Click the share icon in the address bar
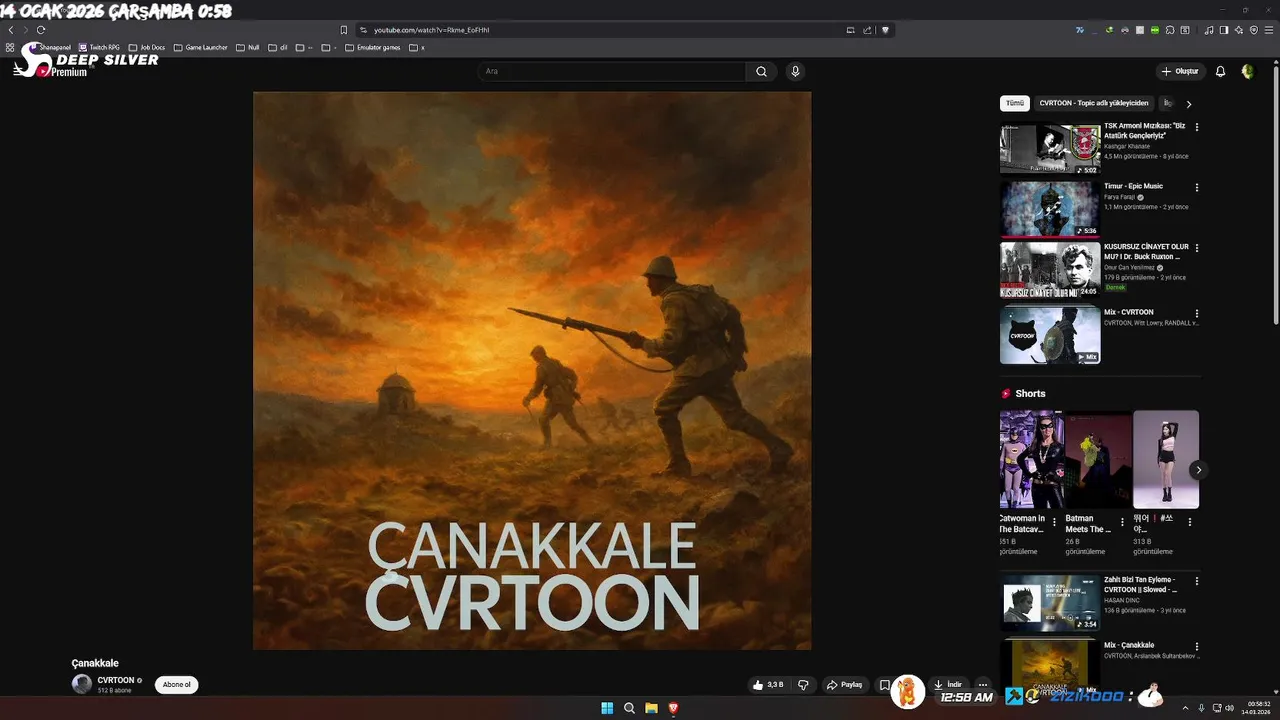 pyautogui.click(x=867, y=30)
